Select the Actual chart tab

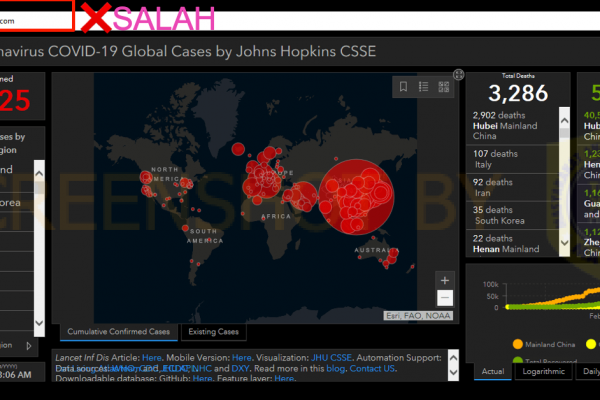493,371
